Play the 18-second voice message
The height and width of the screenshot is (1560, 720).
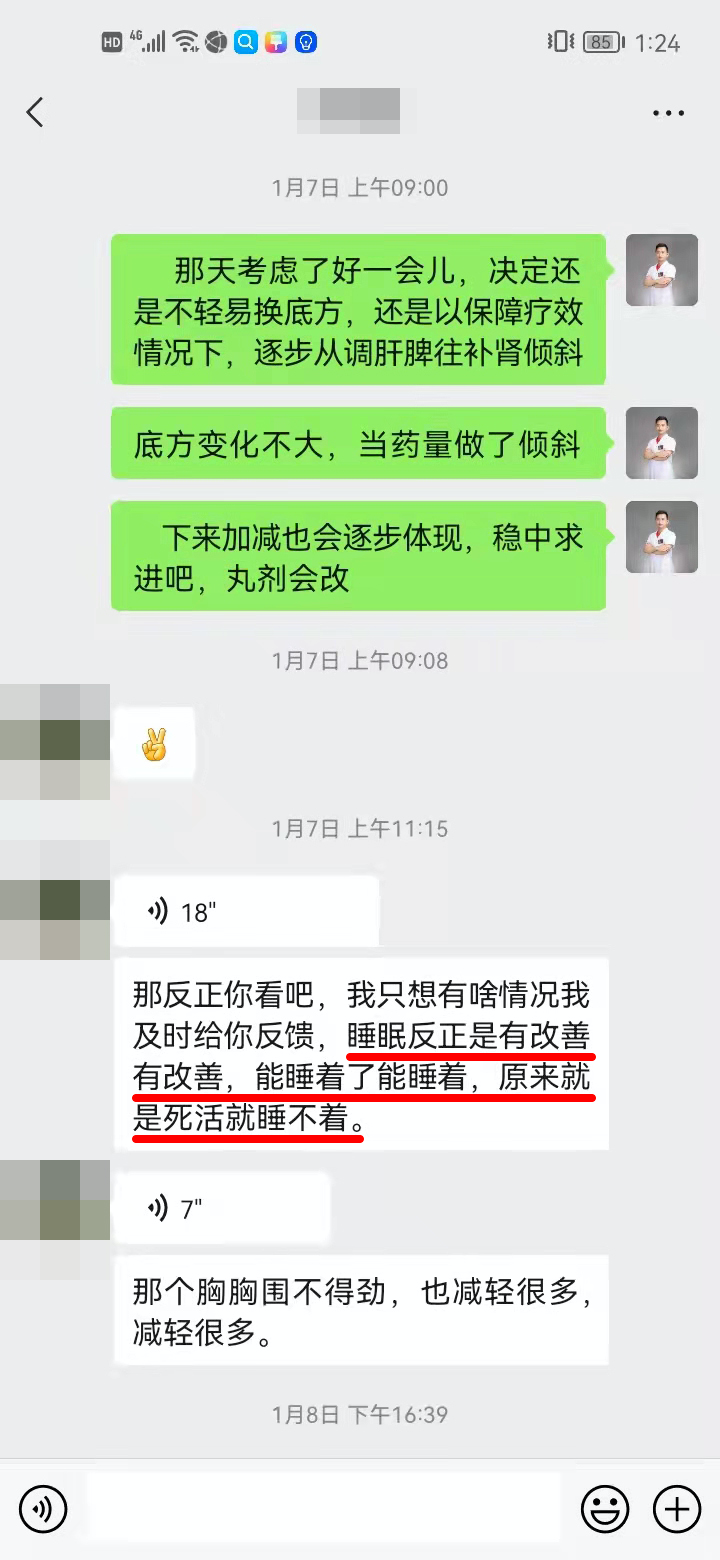point(246,912)
